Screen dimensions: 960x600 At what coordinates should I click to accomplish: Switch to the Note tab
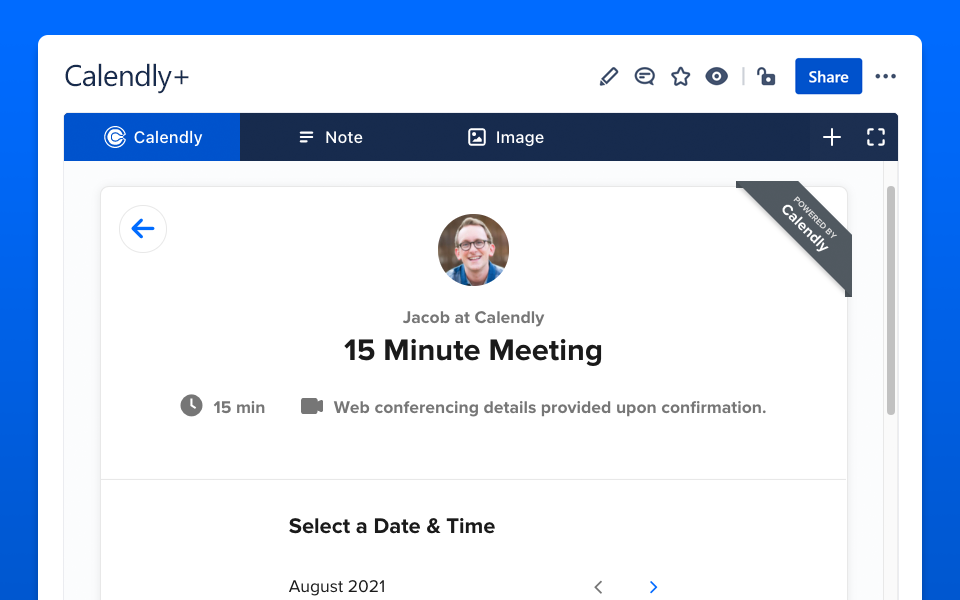pos(331,137)
